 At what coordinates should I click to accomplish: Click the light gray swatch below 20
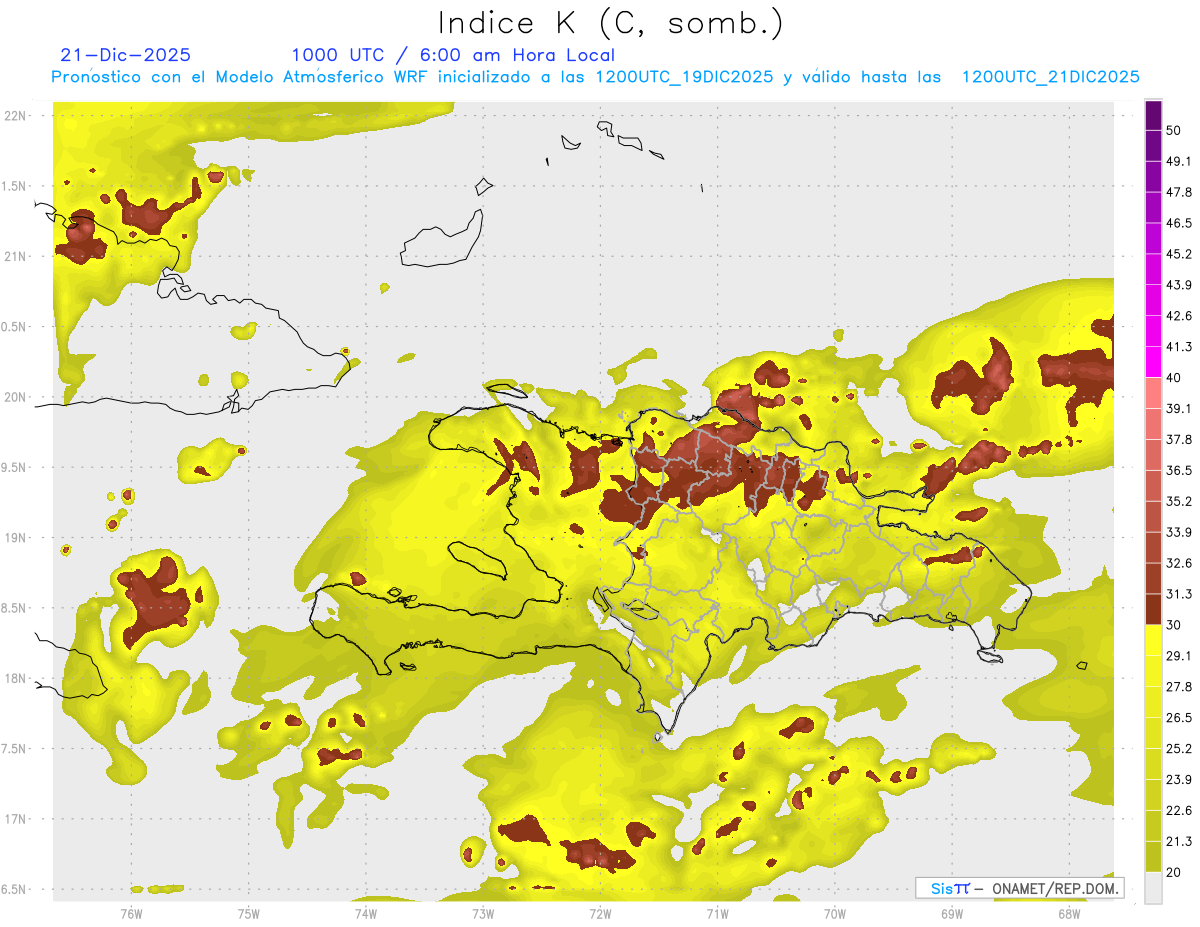(1154, 887)
